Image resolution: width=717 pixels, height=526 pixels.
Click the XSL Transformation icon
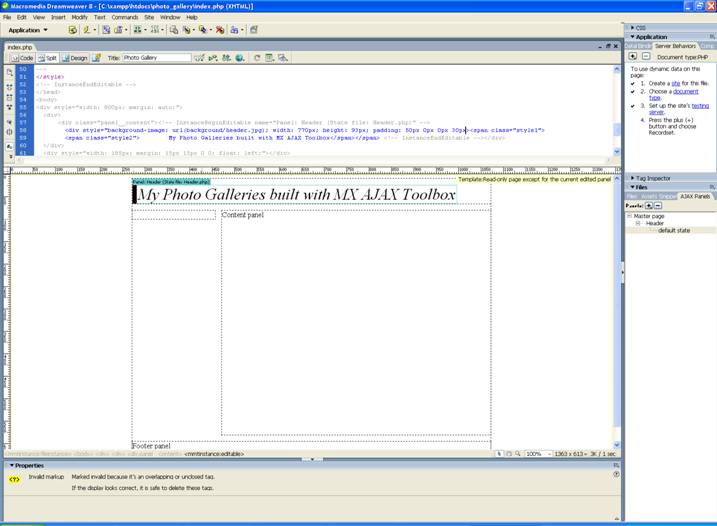(x=254, y=30)
